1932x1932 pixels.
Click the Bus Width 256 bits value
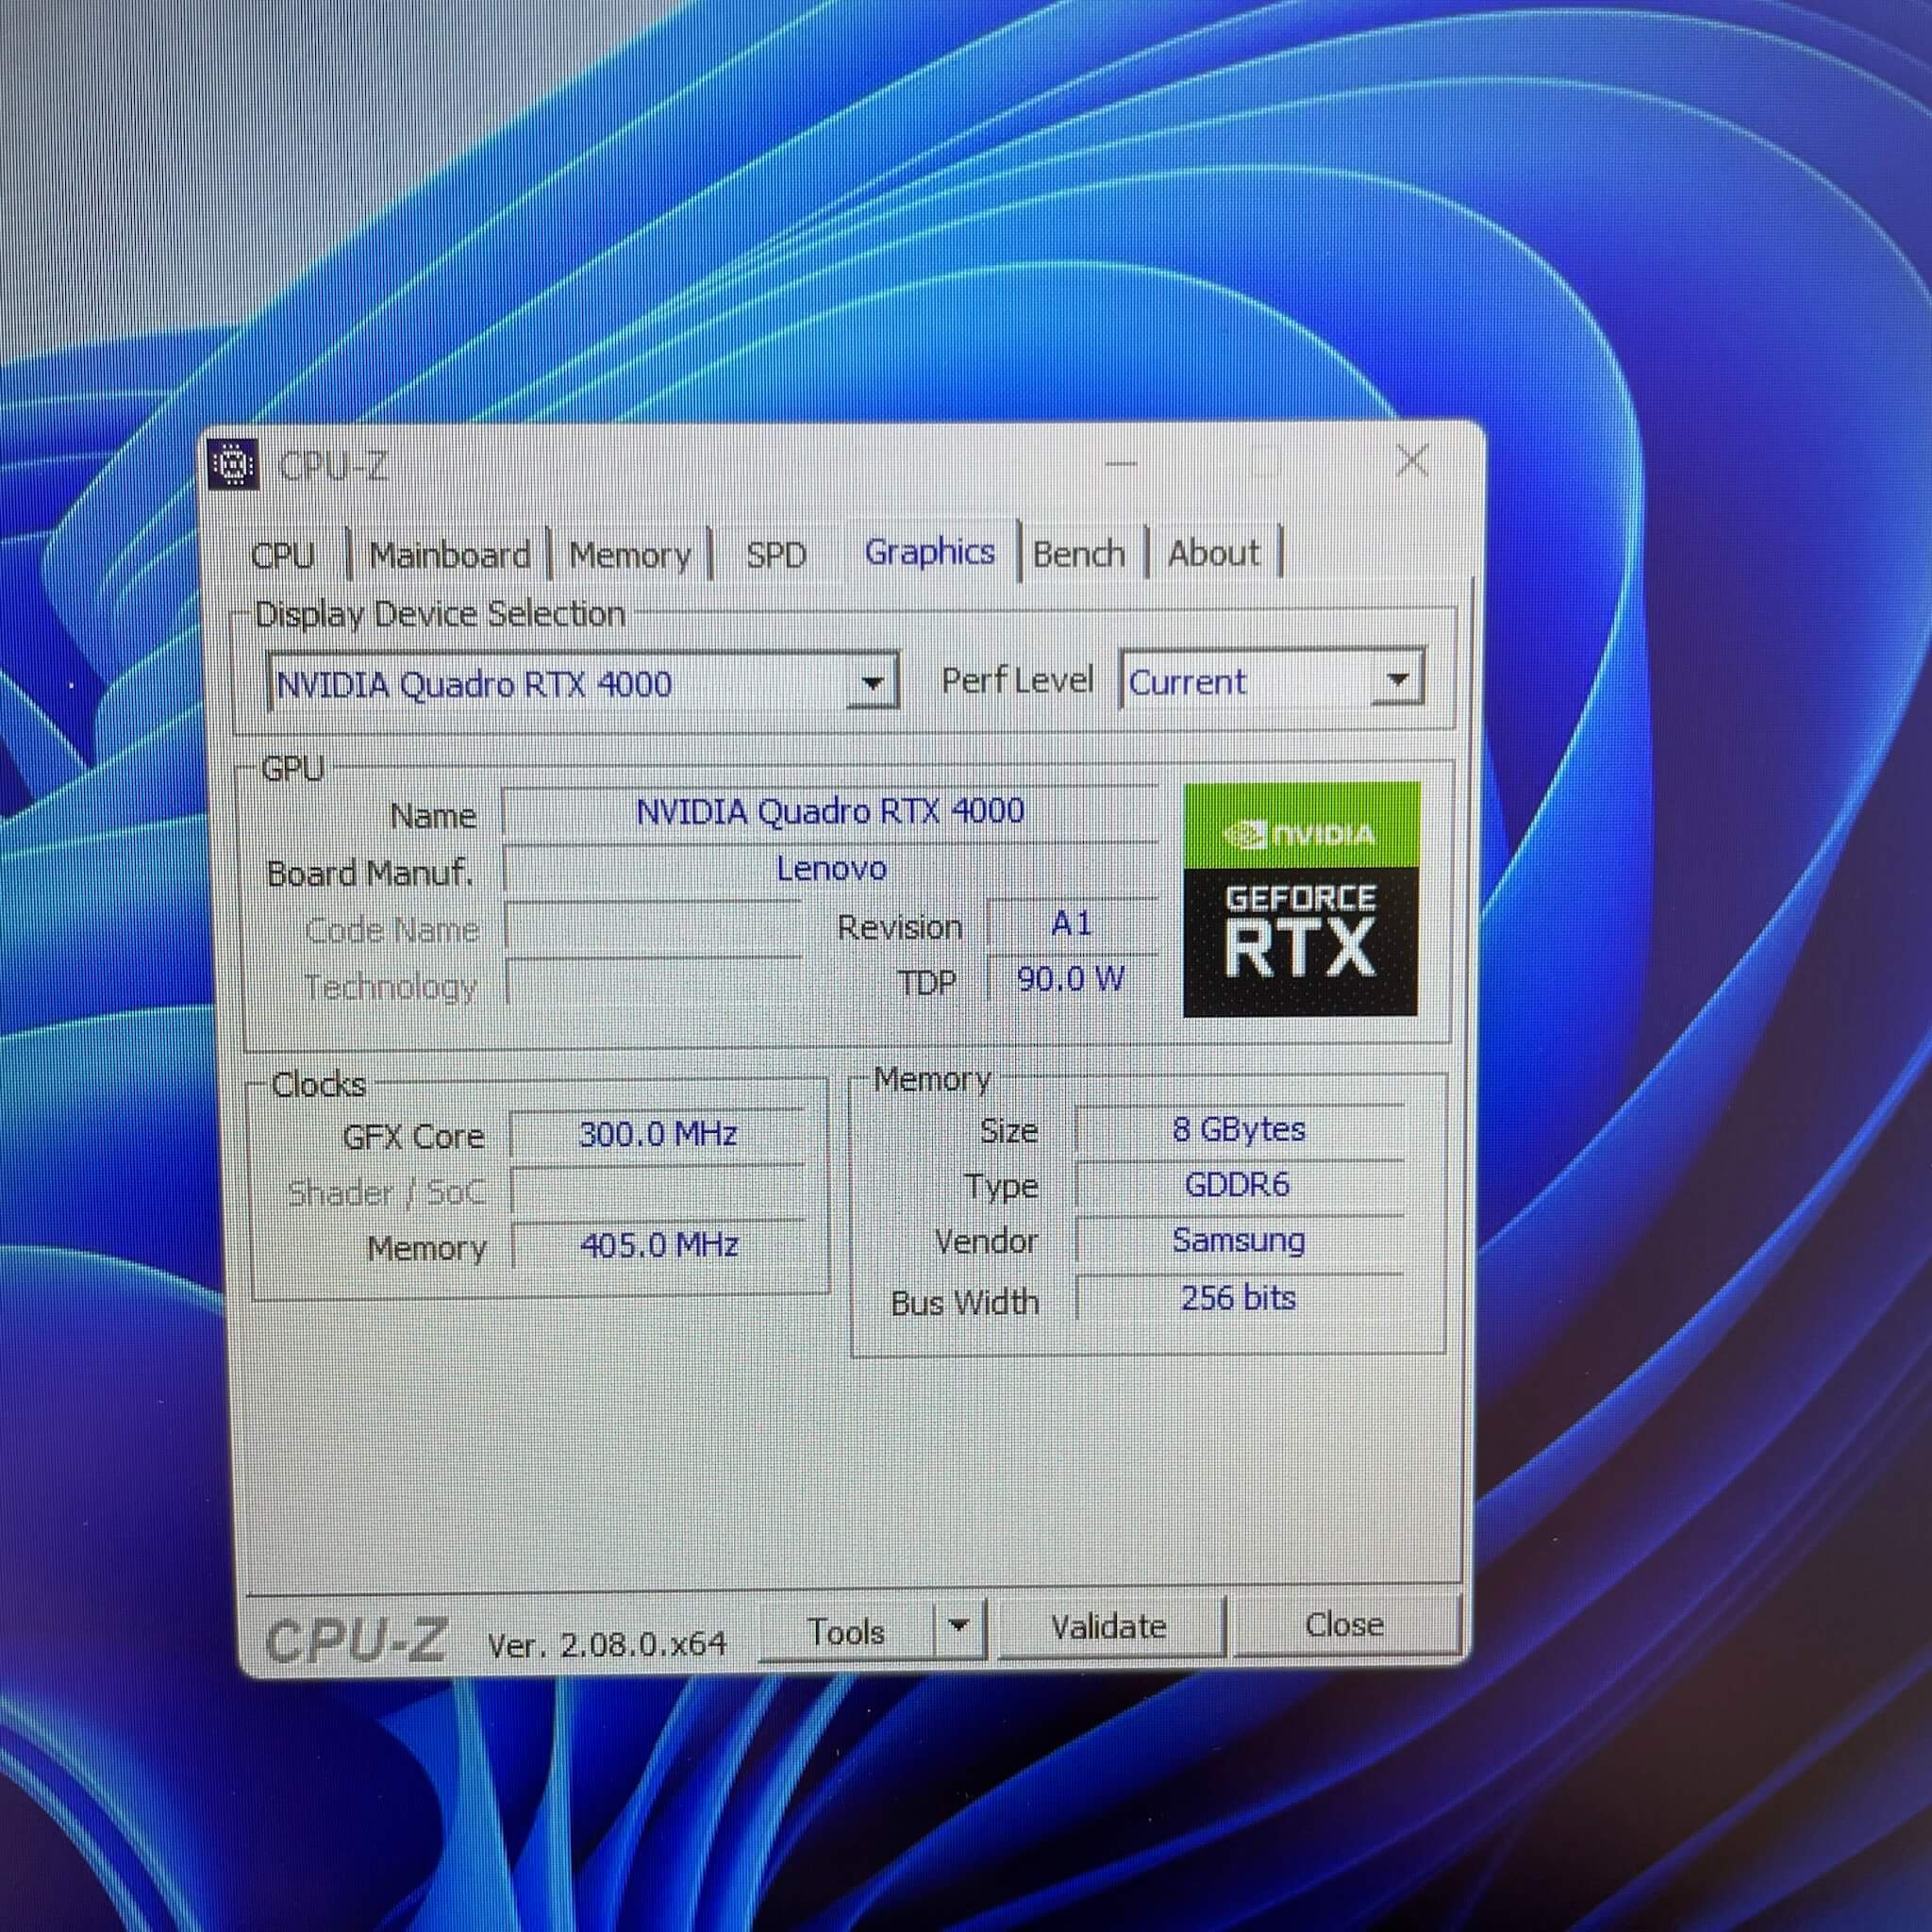1239,1298
